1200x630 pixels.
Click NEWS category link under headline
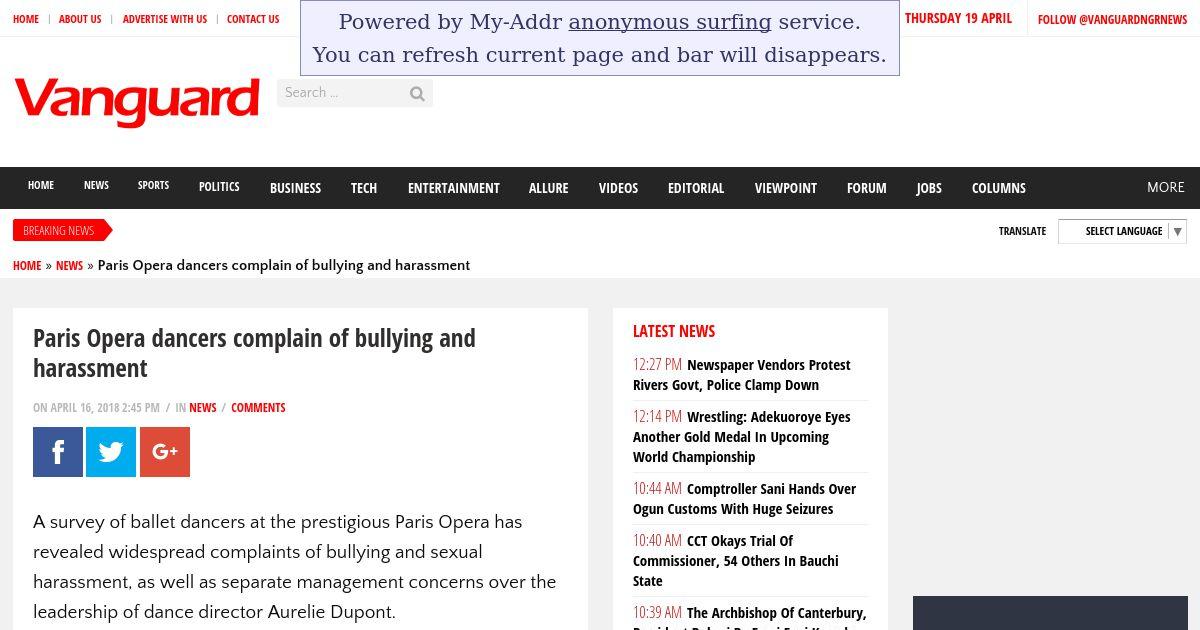[x=203, y=407]
